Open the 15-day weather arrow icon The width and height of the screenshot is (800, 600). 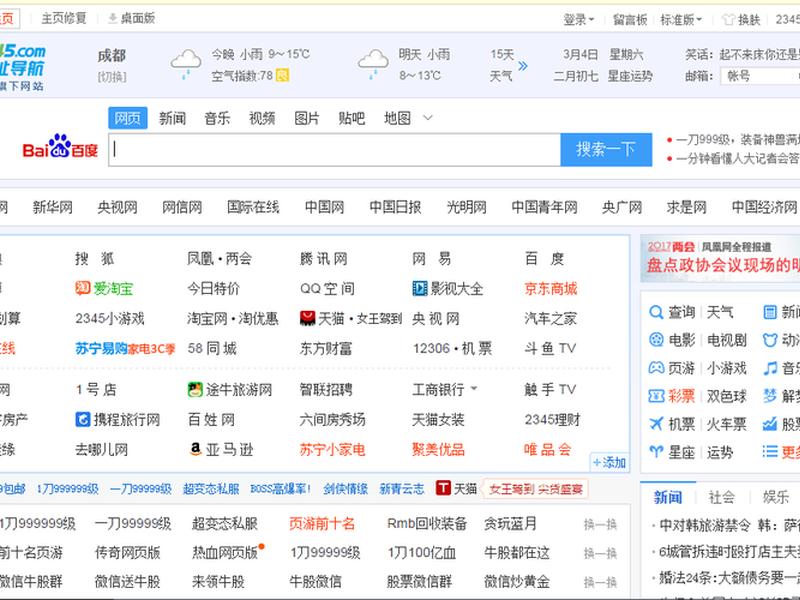coord(523,66)
